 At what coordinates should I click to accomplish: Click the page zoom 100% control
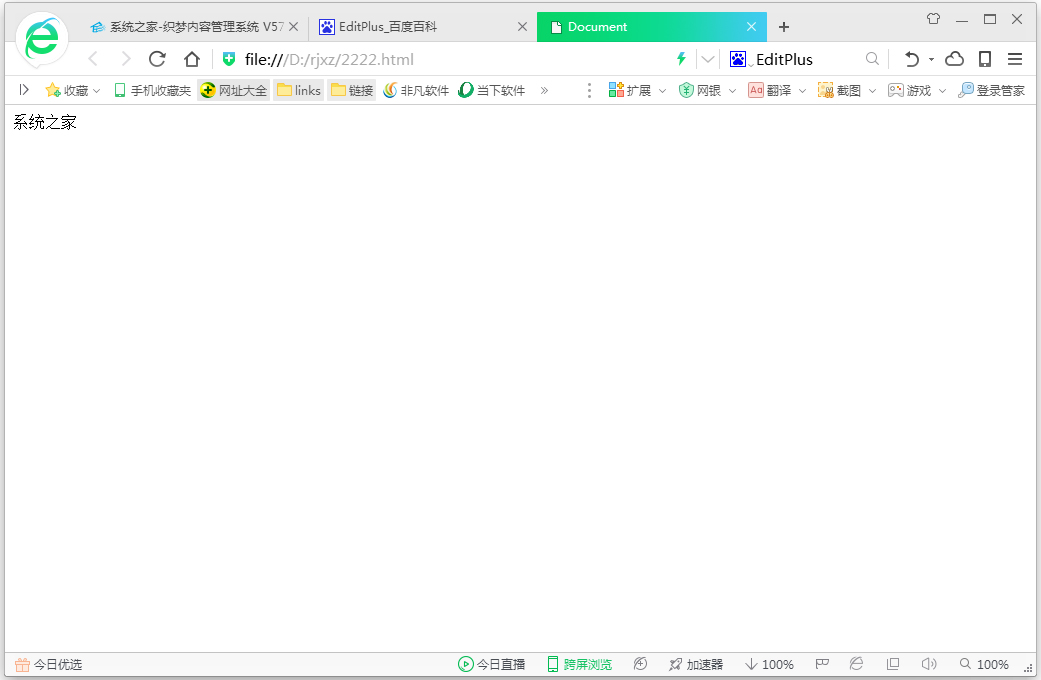pyautogui.click(x=985, y=664)
